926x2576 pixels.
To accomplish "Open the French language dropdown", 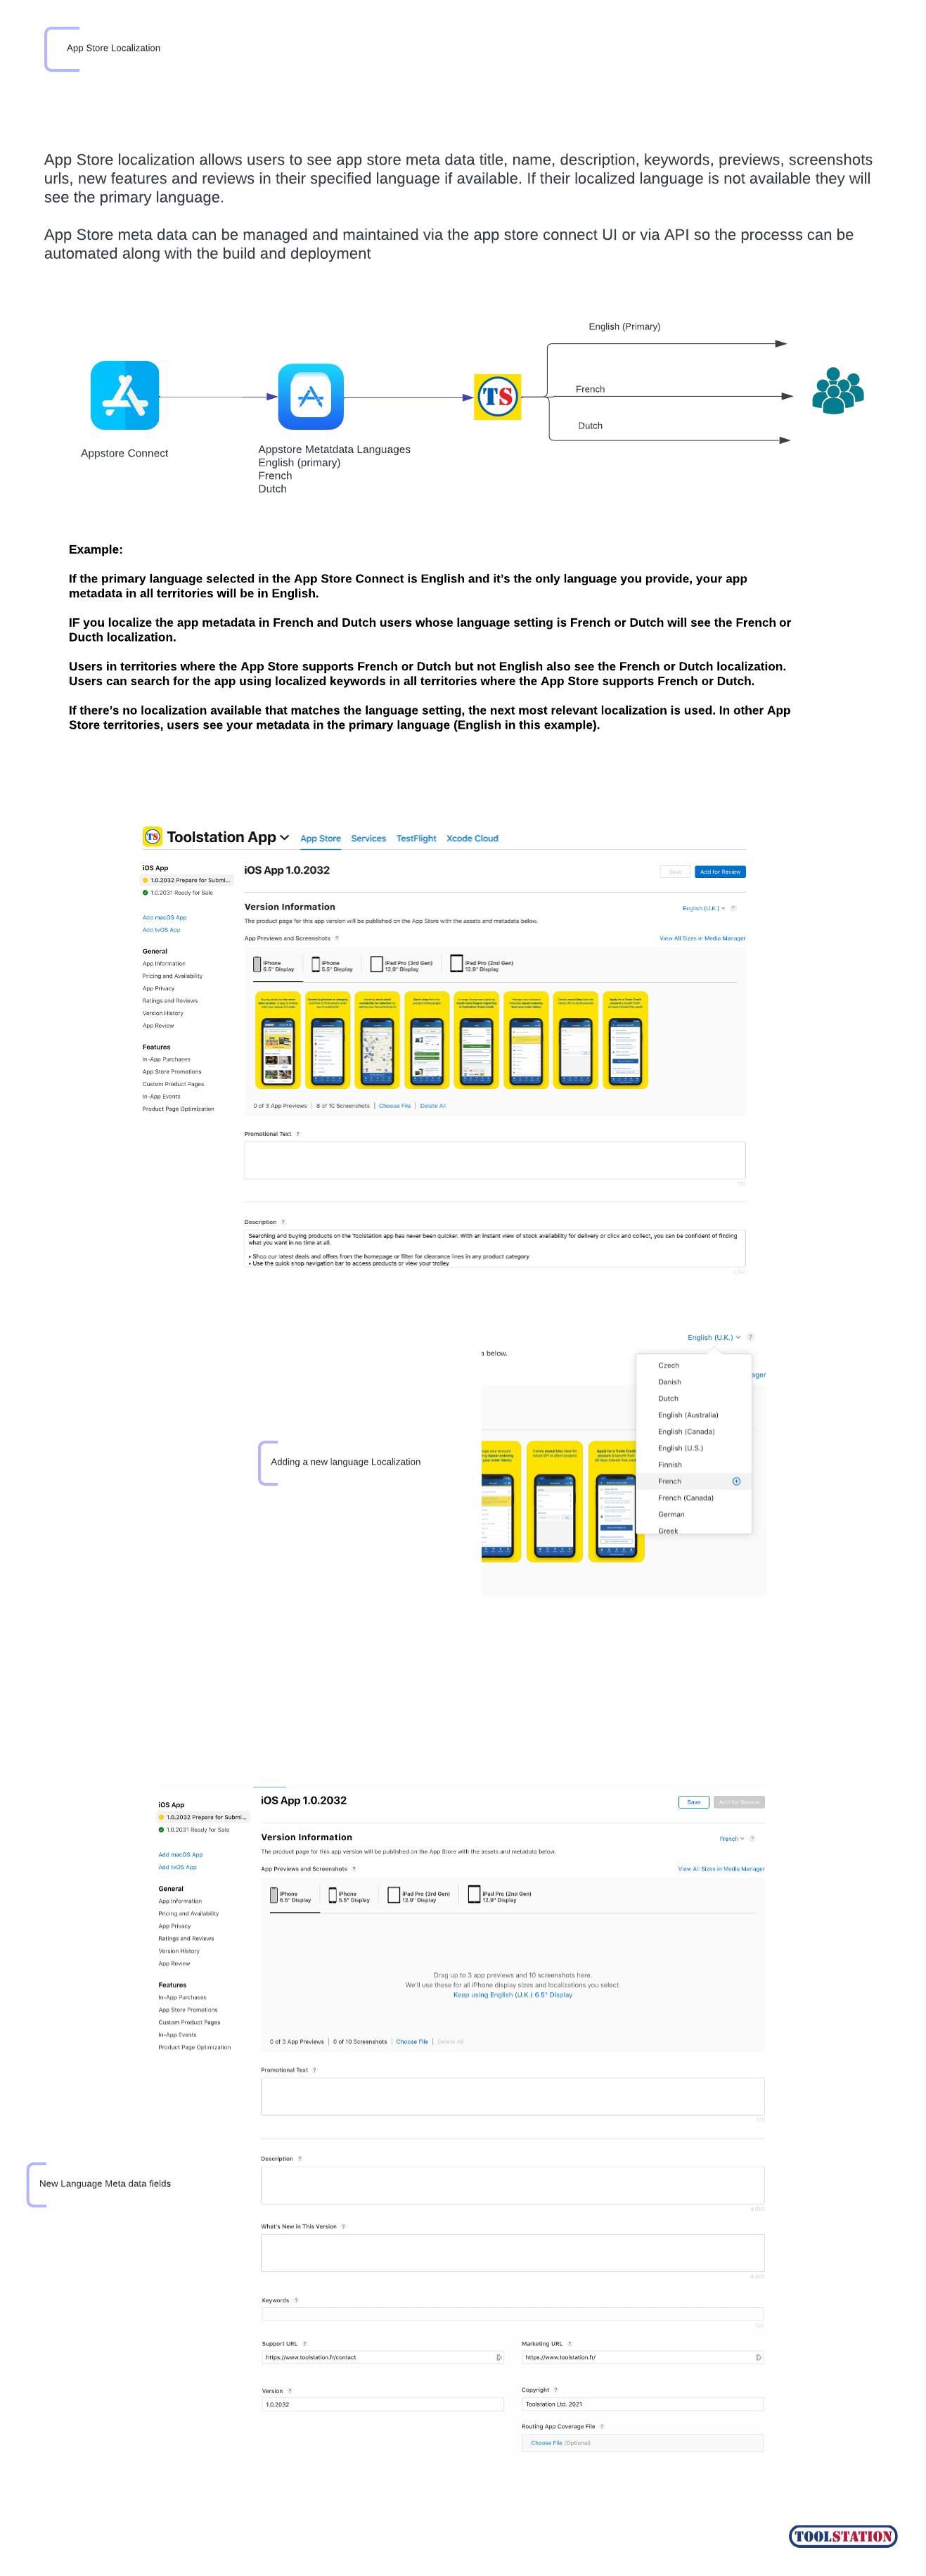I will pyautogui.click(x=731, y=1838).
